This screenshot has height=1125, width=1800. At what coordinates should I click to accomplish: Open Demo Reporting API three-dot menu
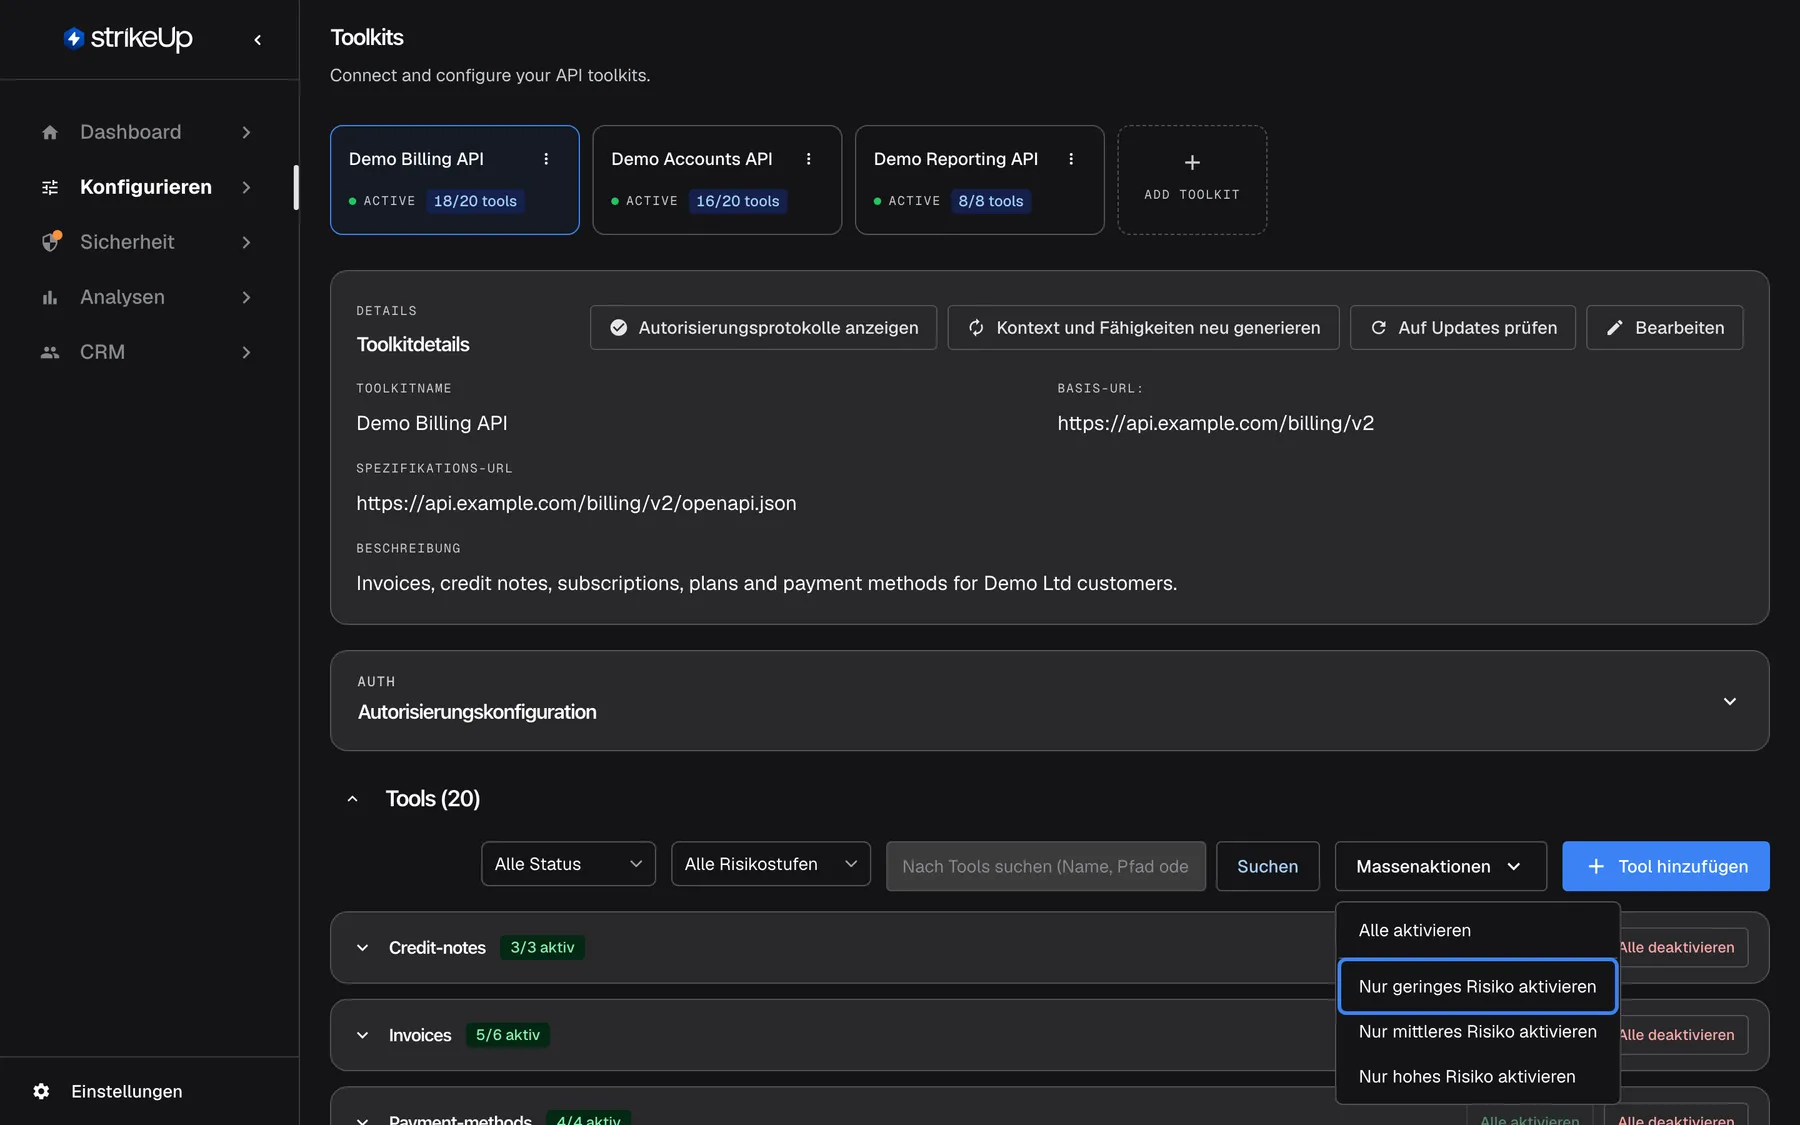coord(1071,159)
